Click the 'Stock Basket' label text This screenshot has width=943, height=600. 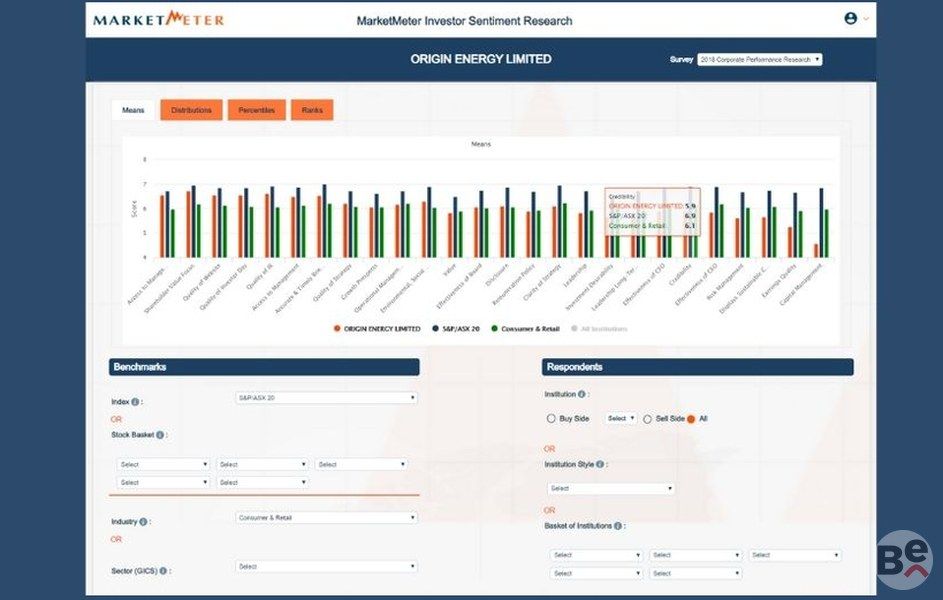[x=132, y=435]
